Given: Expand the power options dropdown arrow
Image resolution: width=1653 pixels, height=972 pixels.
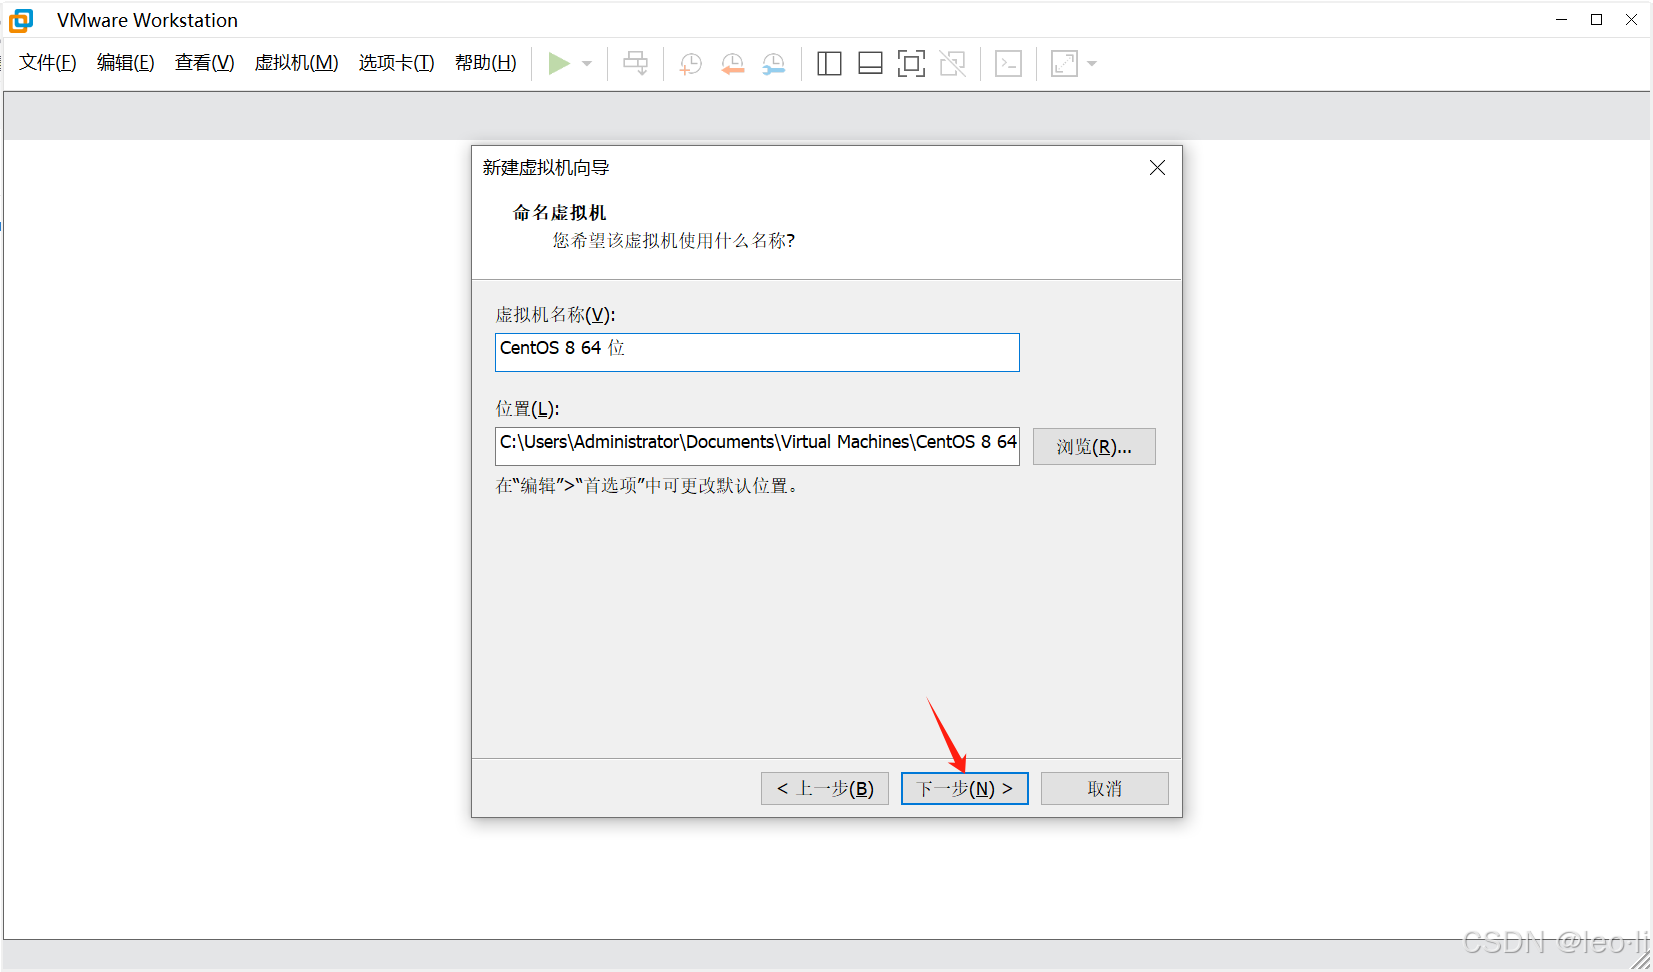Looking at the screenshot, I should [x=587, y=64].
